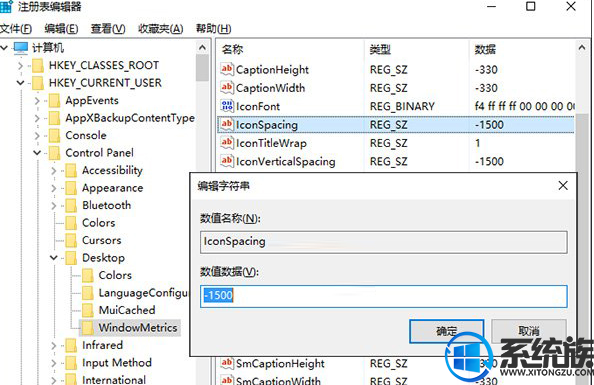Open the 编辑(E) menu
Image resolution: width=594 pixels, height=385 pixels.
61,29
